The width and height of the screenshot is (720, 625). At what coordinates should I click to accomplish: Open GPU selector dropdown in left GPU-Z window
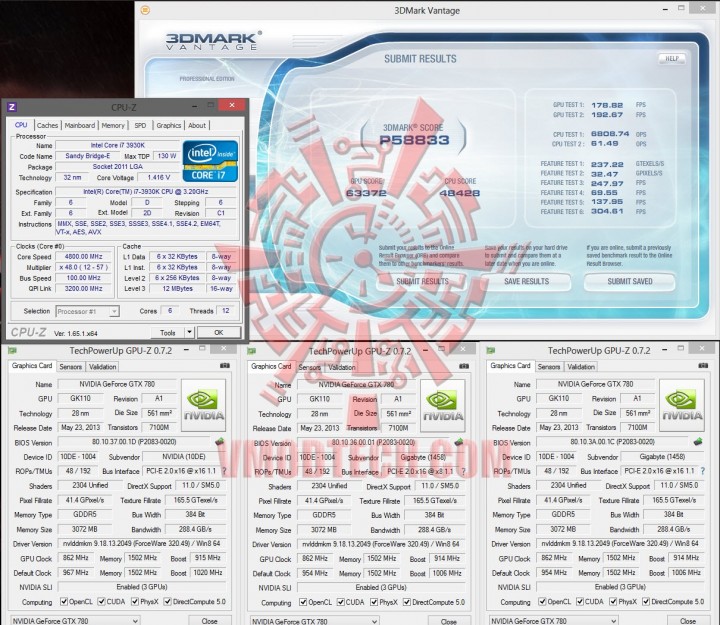coord(75,620)
